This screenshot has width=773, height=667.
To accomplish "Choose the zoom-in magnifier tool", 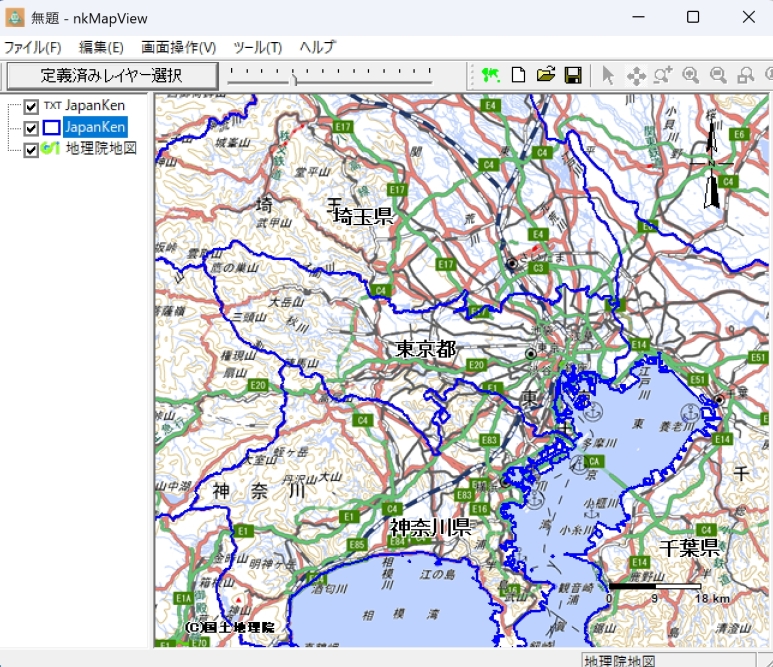I will coord(690,75).
